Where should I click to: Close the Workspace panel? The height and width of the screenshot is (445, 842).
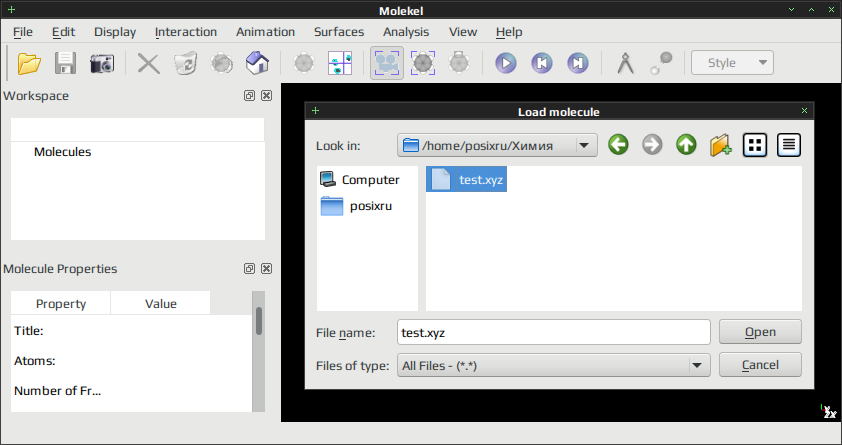pos(266,96)
